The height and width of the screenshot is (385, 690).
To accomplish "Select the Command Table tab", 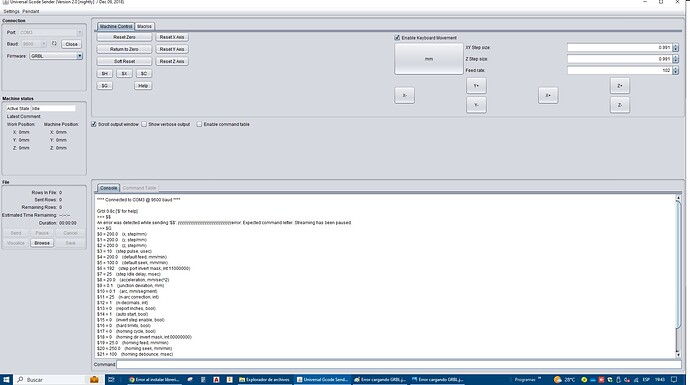I will [139, 188].
